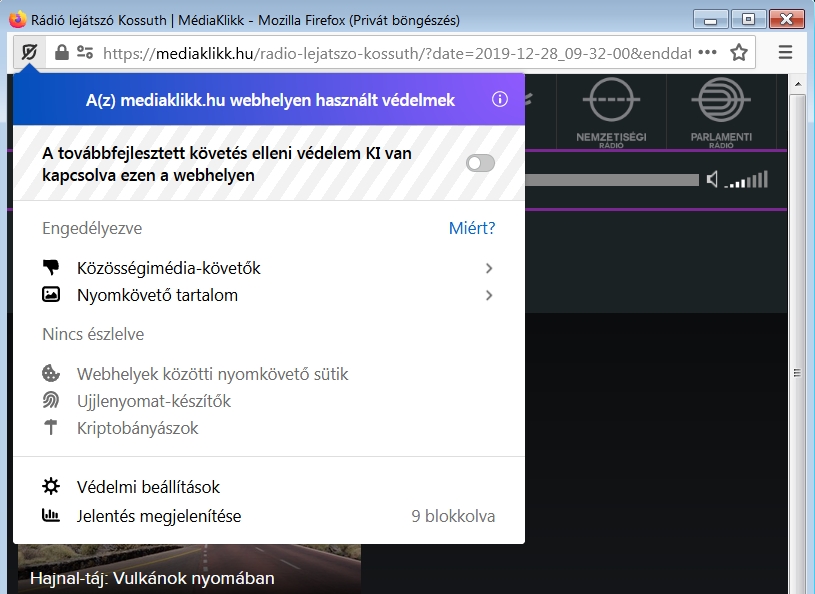Open Közösségimédia-követők details

click(269, 268)
